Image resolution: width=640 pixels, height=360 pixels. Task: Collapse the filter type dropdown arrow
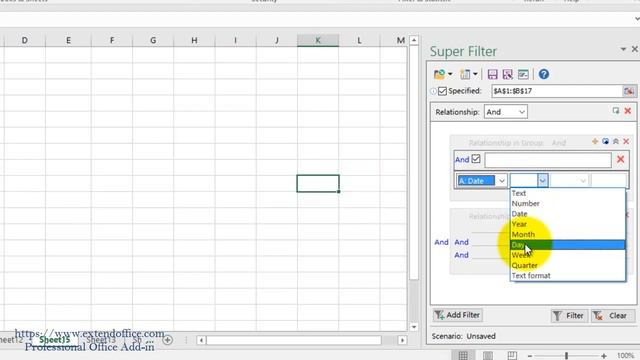click(542, 180)
